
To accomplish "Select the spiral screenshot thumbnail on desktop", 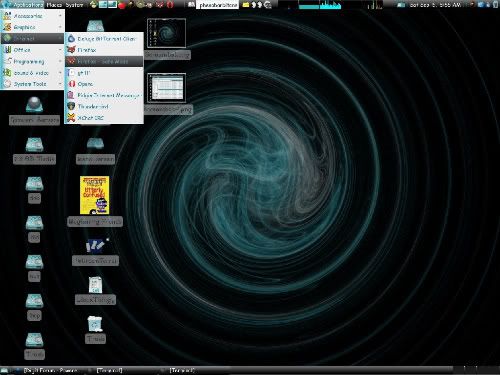I will 166,33.
